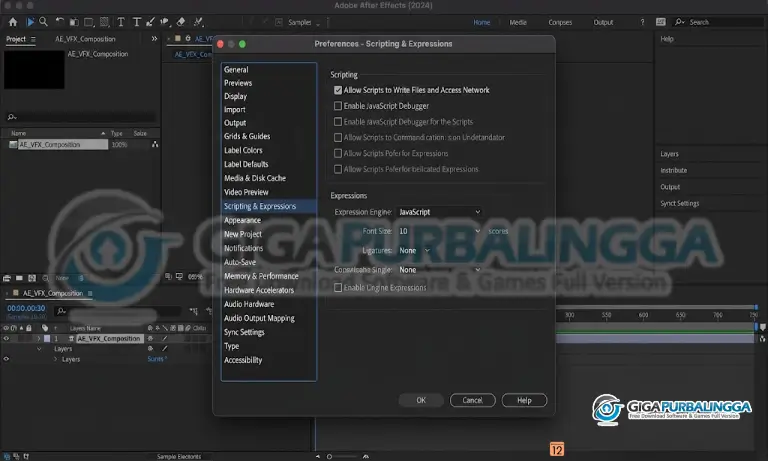
Task: Check Allow Scripts Pofer for Expressions
Action: [338, 153]
